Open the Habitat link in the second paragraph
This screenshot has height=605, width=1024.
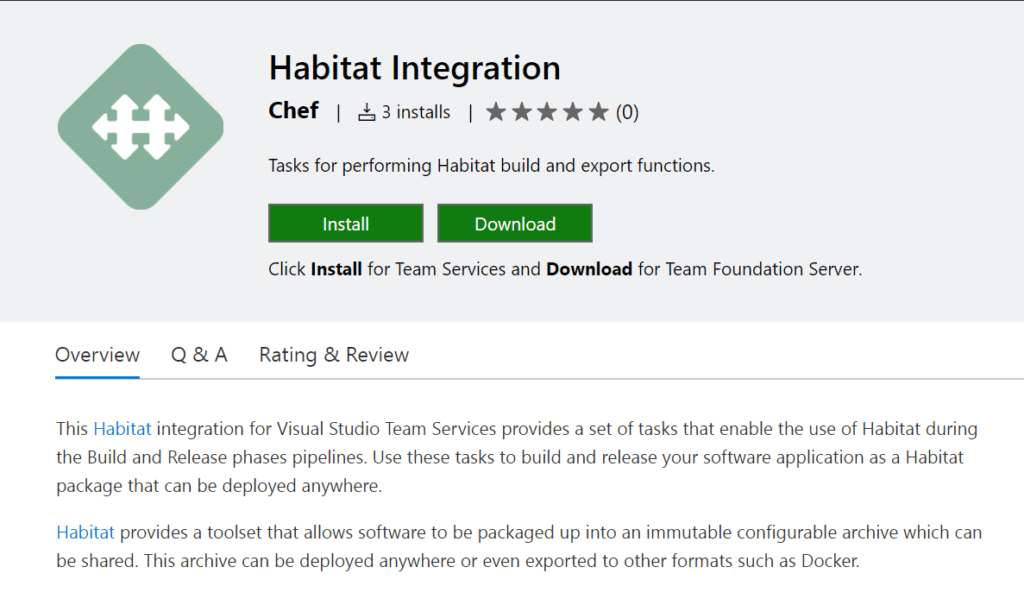point(85,532)
